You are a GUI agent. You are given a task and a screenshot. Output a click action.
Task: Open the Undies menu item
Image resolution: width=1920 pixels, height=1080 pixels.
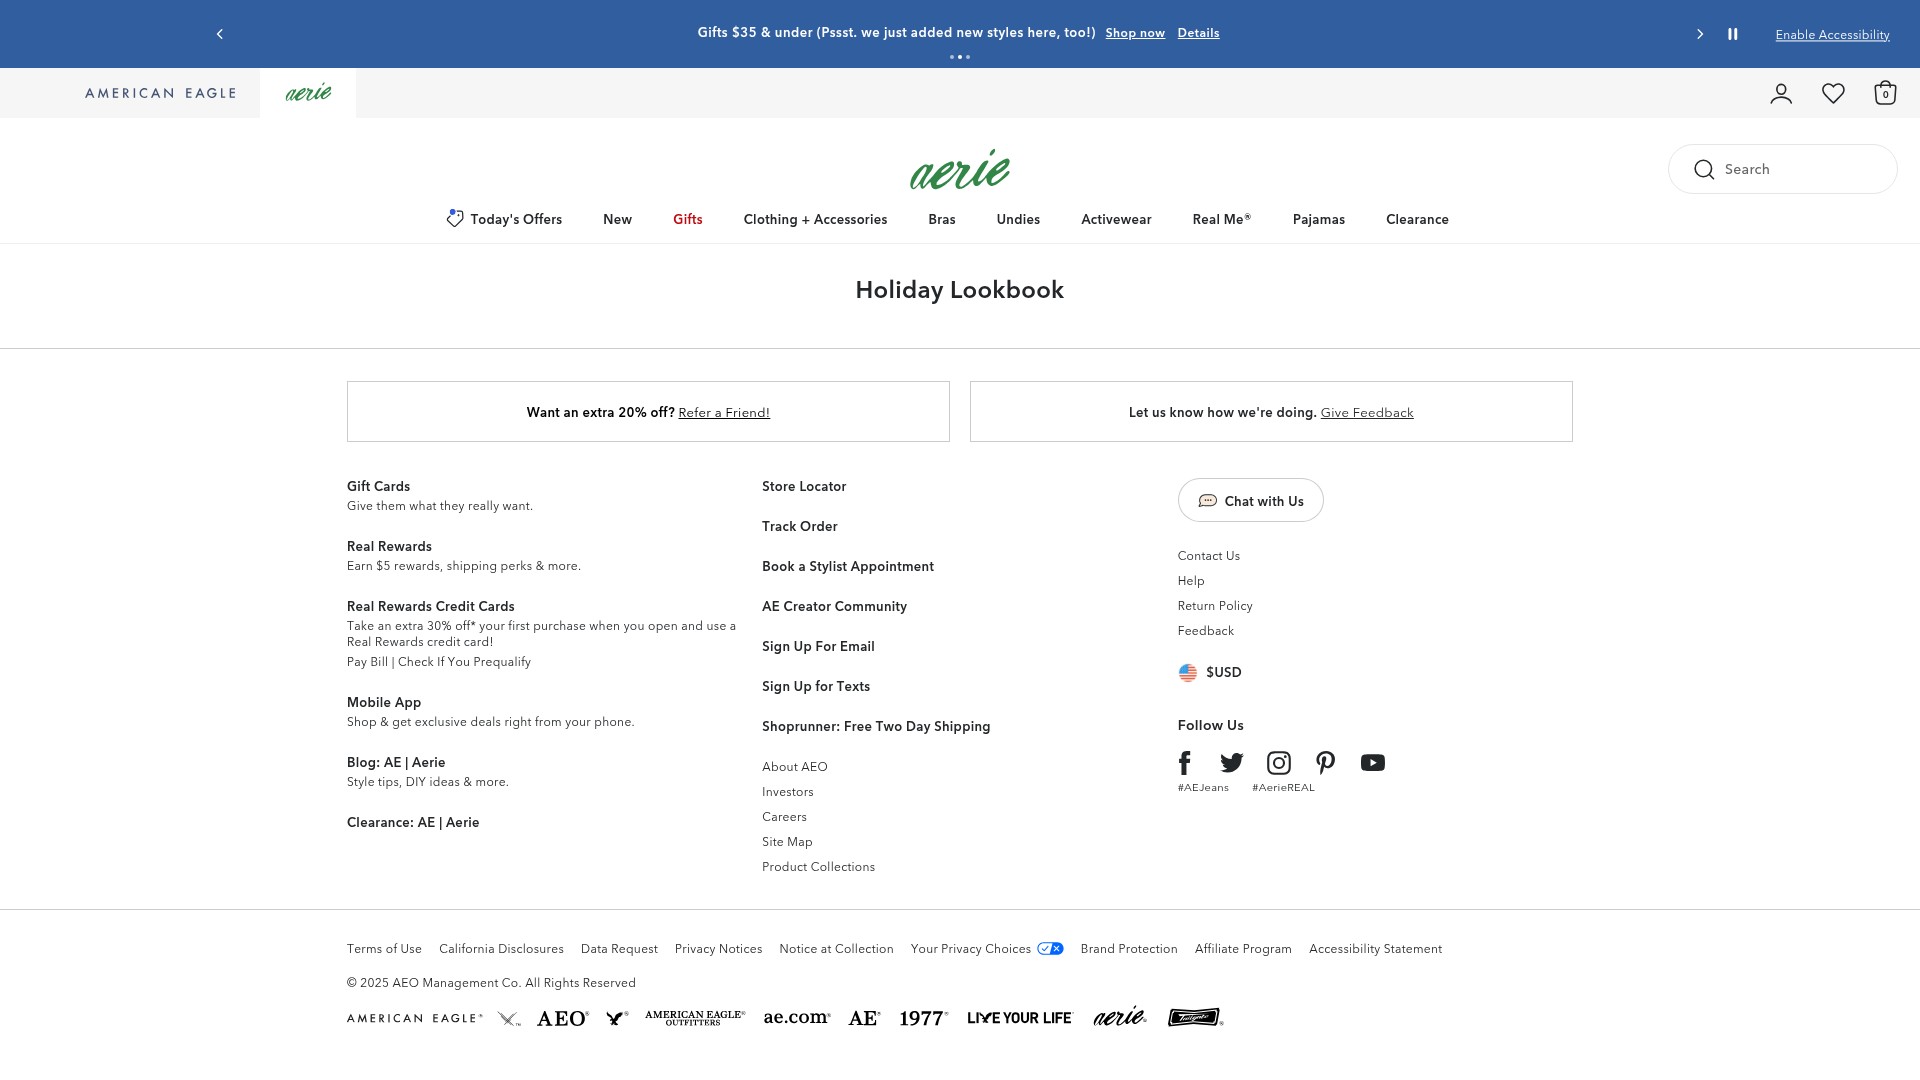pyautogui.click(x=1018, y=219)
